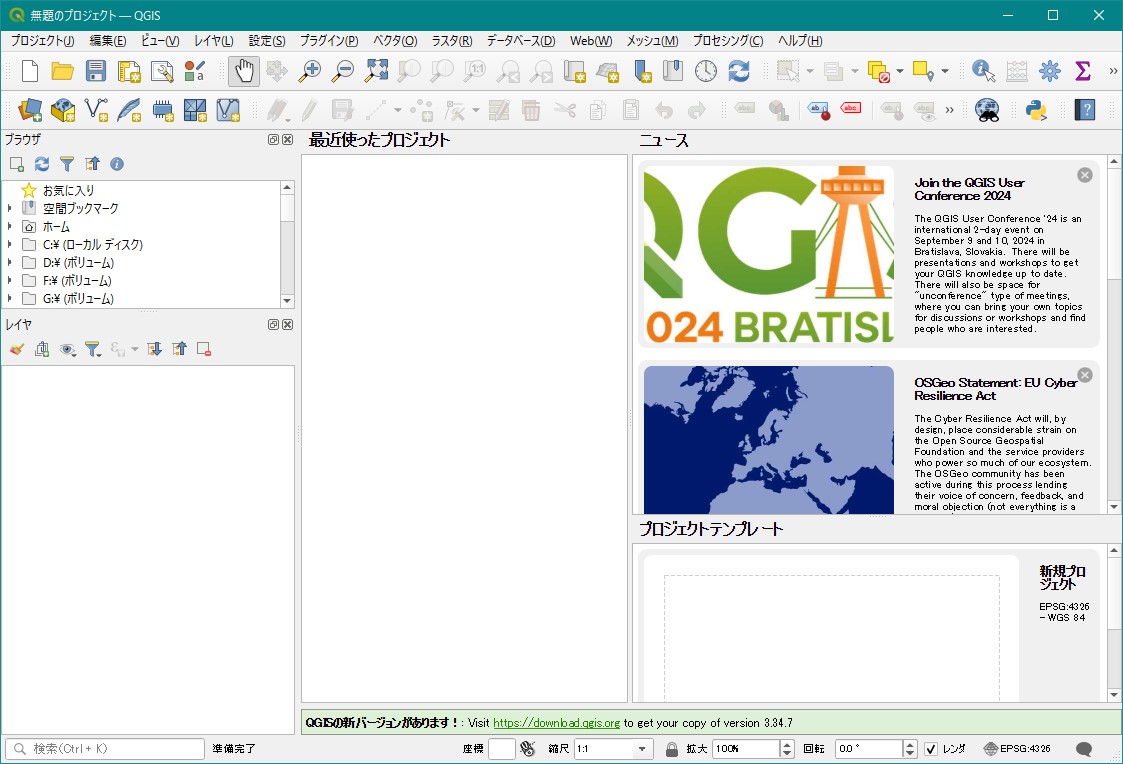Open the Style Manager icon
1123x764 pixels.
(x=195, y=71)
